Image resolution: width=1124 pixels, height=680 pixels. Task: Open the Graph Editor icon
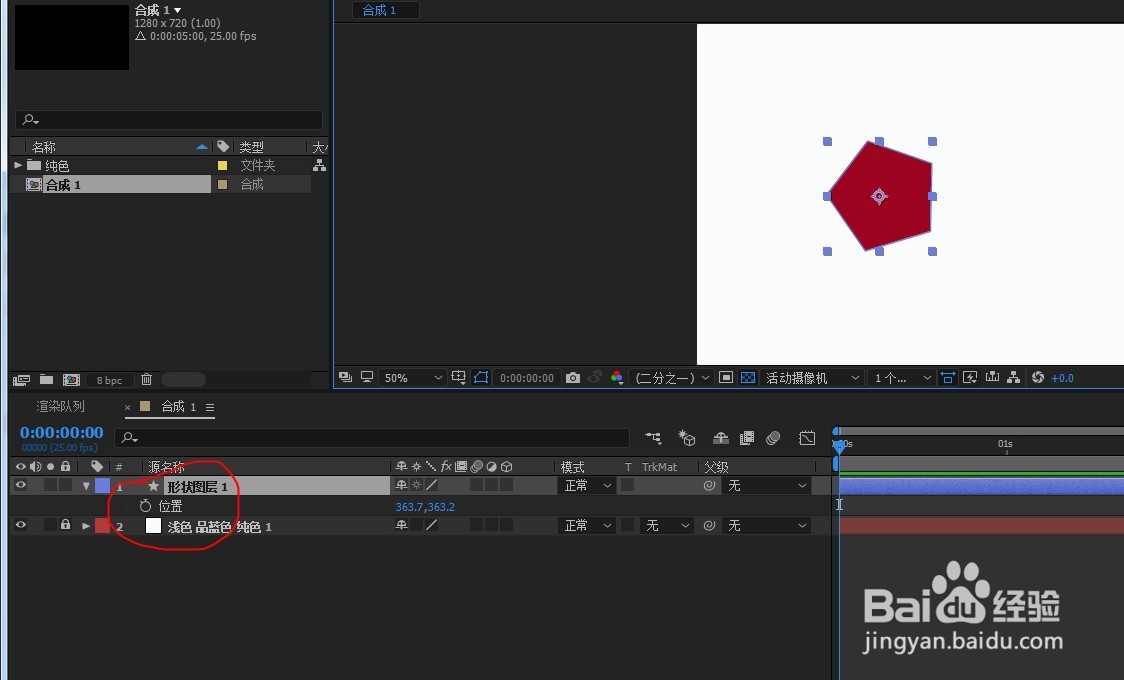pyautogui.click(x=807, y=437)
